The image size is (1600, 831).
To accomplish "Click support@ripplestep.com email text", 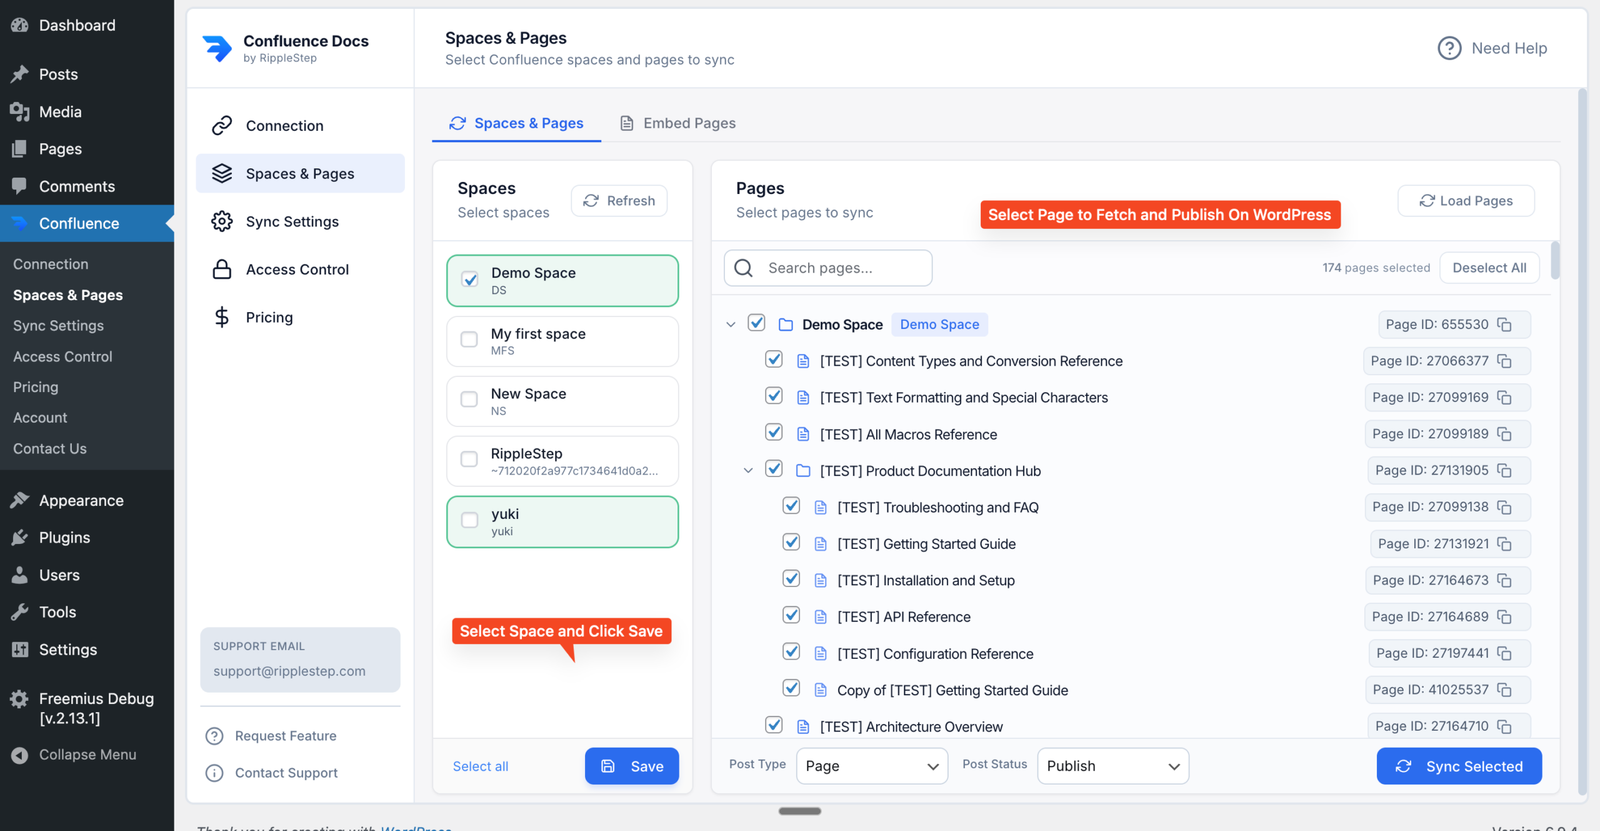I will 289,671.
